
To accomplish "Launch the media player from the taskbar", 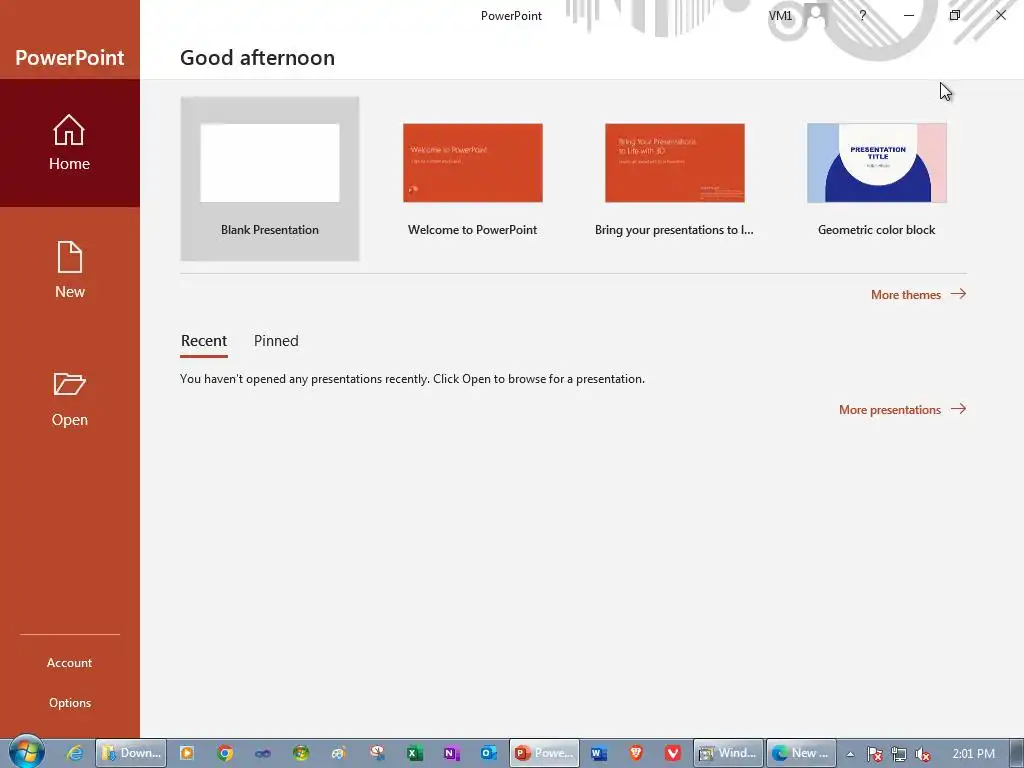I will pos(187,753).
